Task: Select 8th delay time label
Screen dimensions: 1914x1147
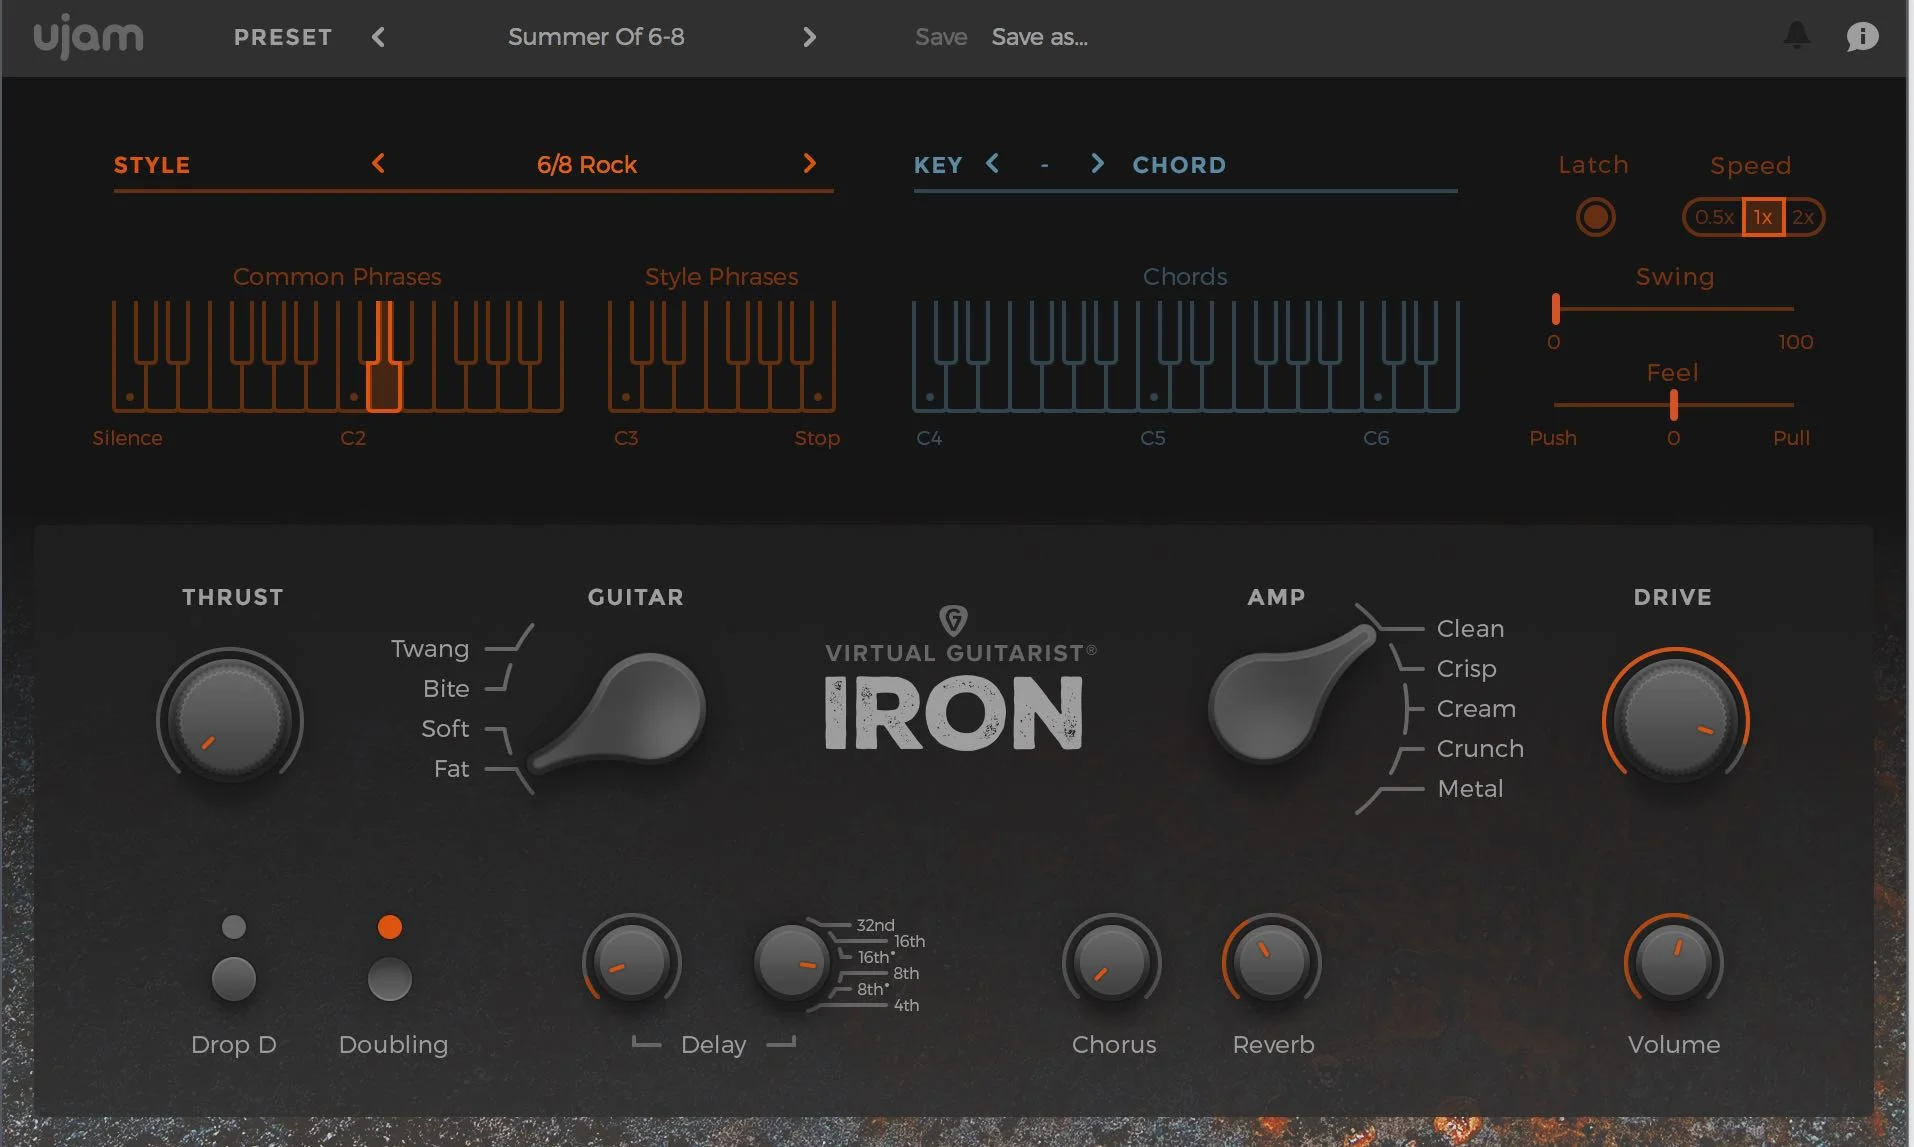Action: pyautogui.click(x=906, y=973)
